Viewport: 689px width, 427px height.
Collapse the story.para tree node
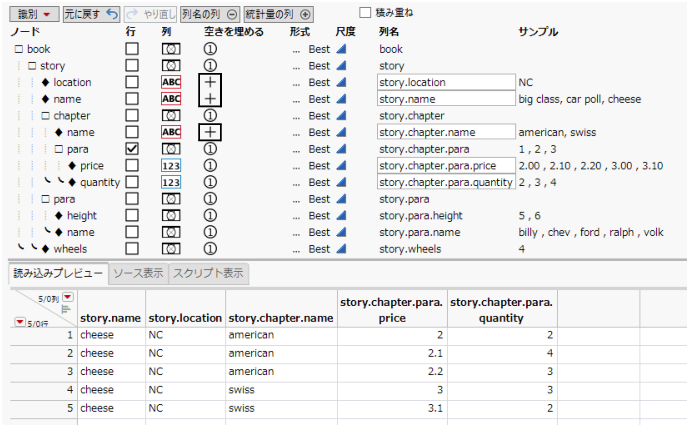(45, 199)
